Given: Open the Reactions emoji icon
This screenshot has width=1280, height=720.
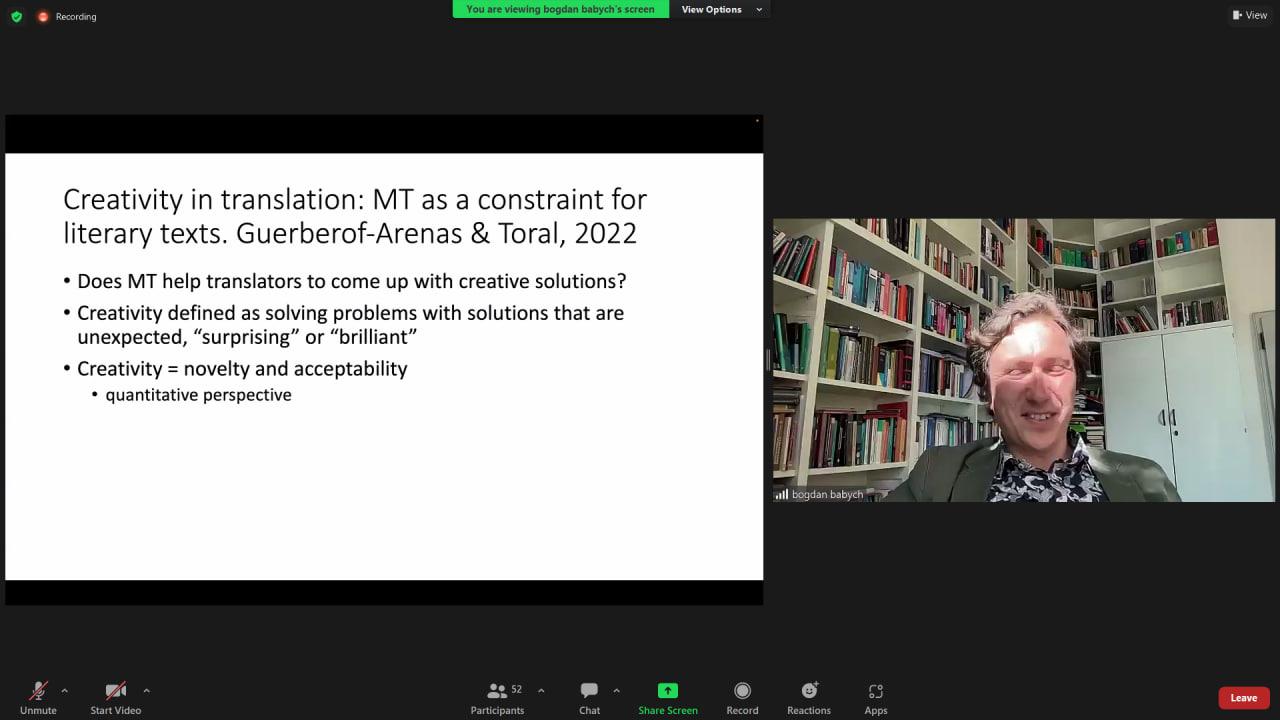Looking at the screenshot, I should 809,691.
